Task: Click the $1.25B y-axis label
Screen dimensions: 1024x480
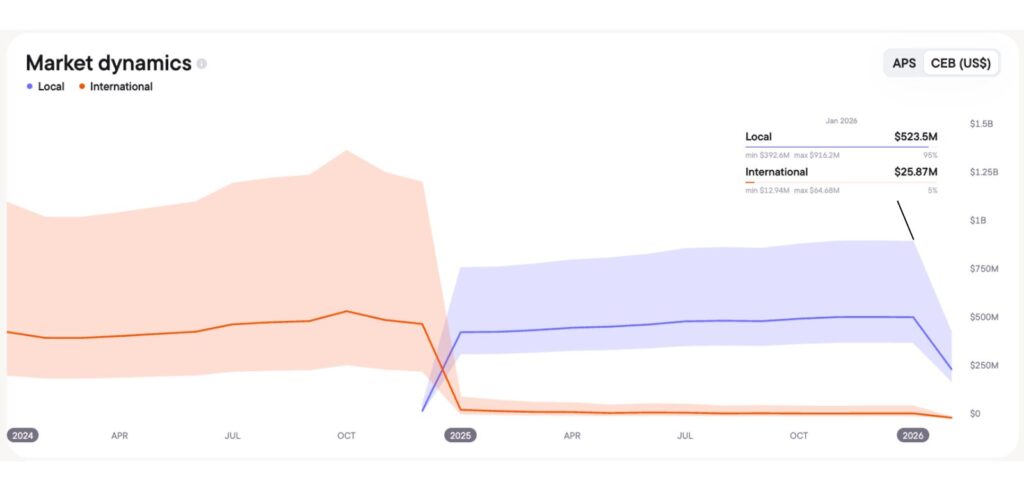Action: [x=983, y=172]
